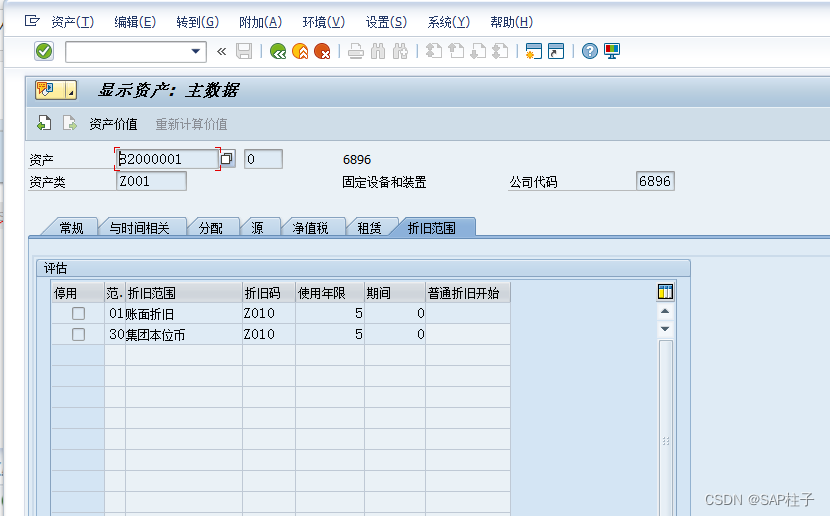Switch to the 与时间相关 tab

(140, 228)
